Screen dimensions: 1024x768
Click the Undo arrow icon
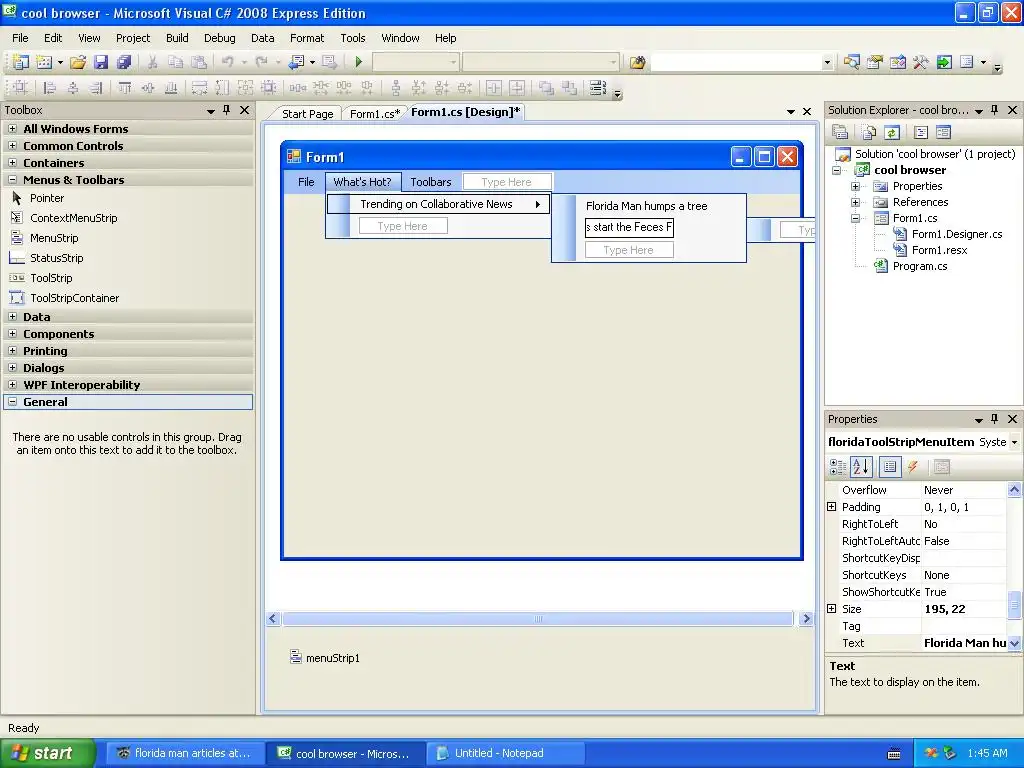(x=227, y=62)
